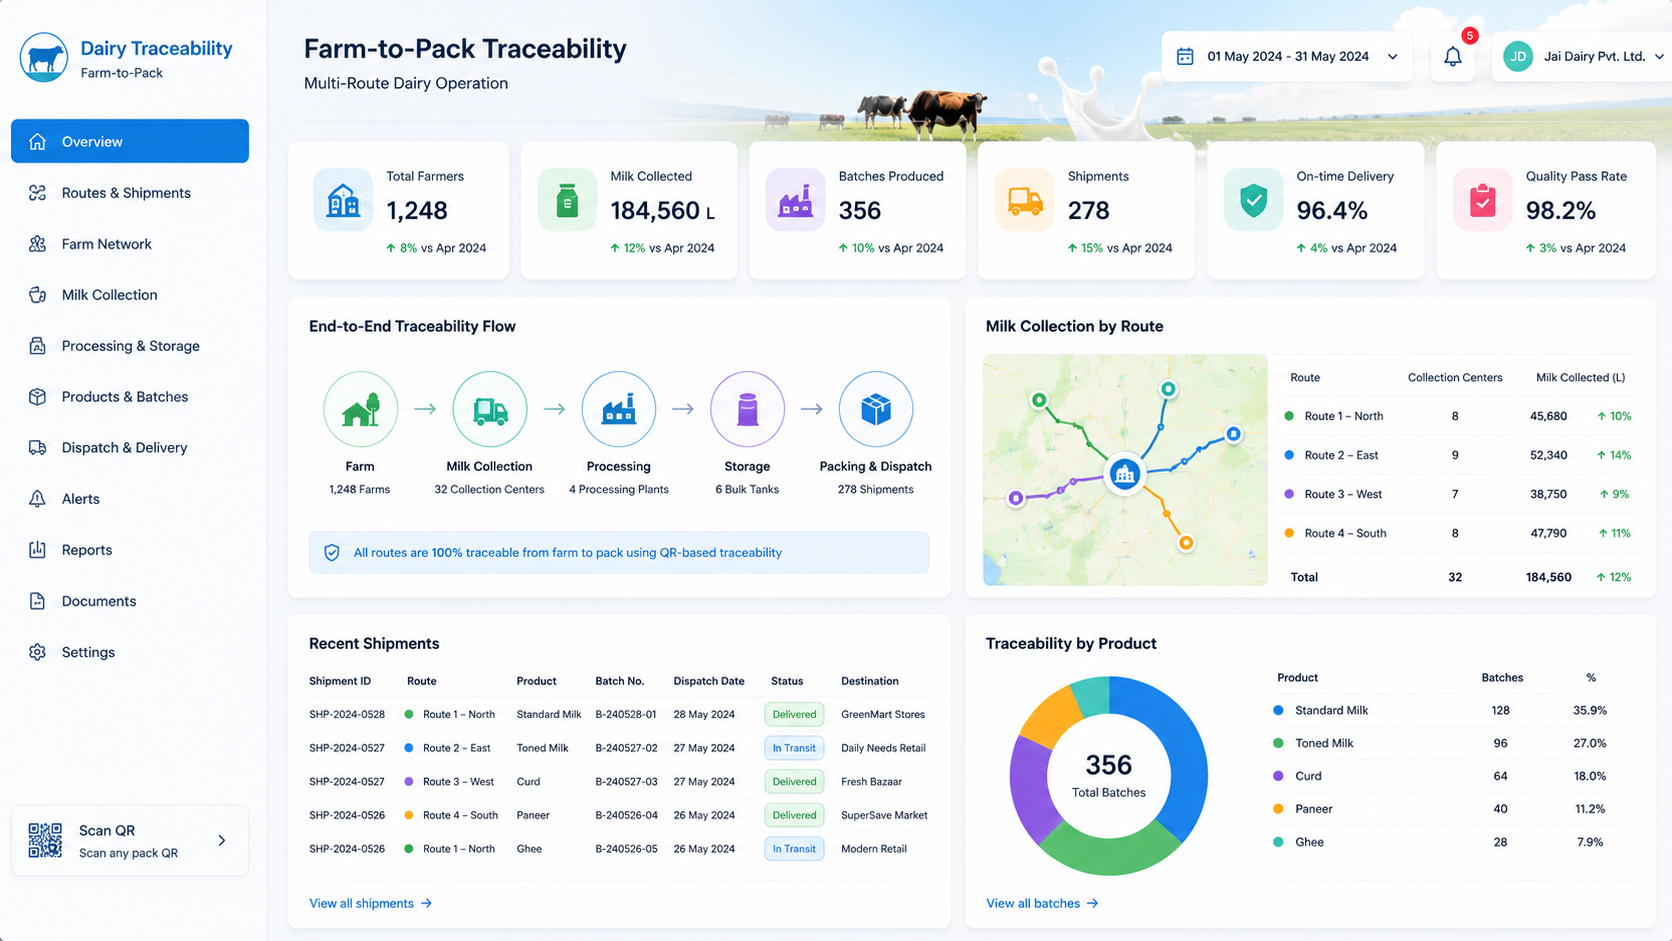Open the date range dropdown
This screenshot has width=1672, height=941.
tap(1287, 57)
